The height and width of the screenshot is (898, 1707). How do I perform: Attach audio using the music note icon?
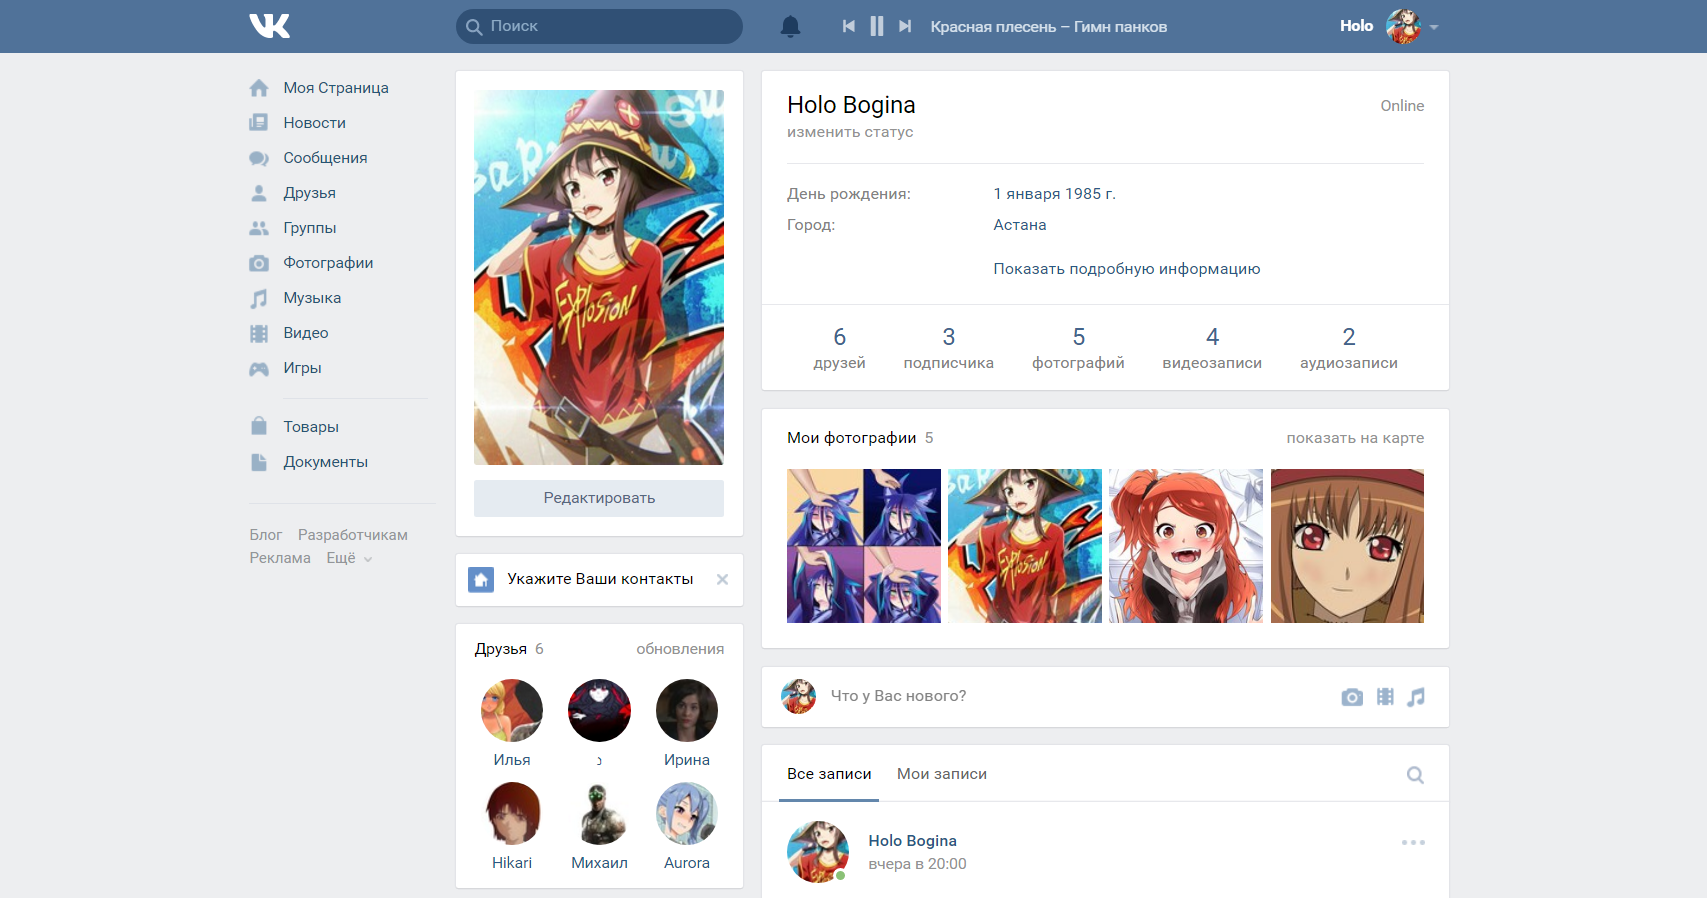pyautogui.click(x=1416, y=697)
